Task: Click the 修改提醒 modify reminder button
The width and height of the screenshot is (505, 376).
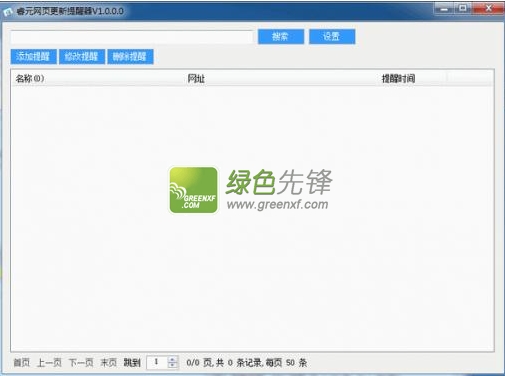Action: (82, 56)
